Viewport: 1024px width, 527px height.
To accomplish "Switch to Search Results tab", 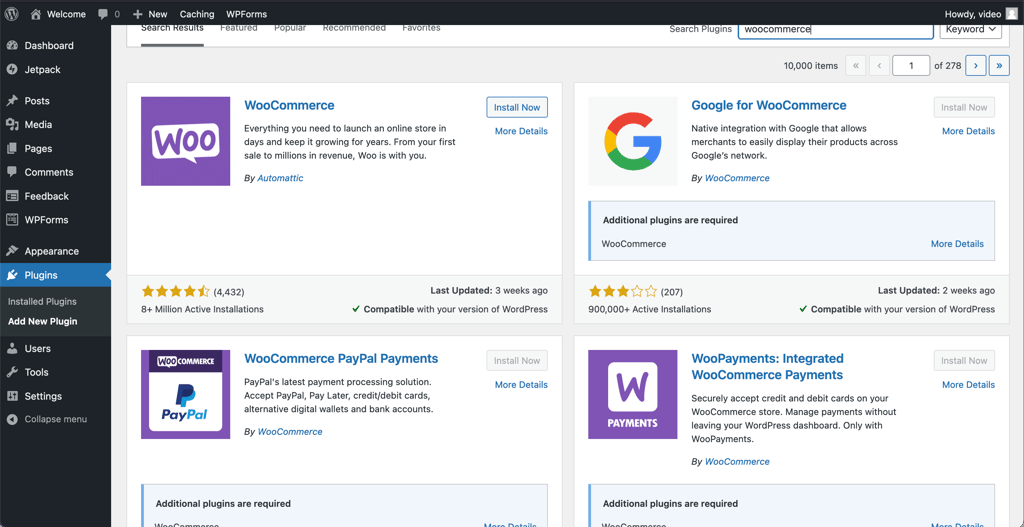I will pyautogui.click(x=172, y=28).
